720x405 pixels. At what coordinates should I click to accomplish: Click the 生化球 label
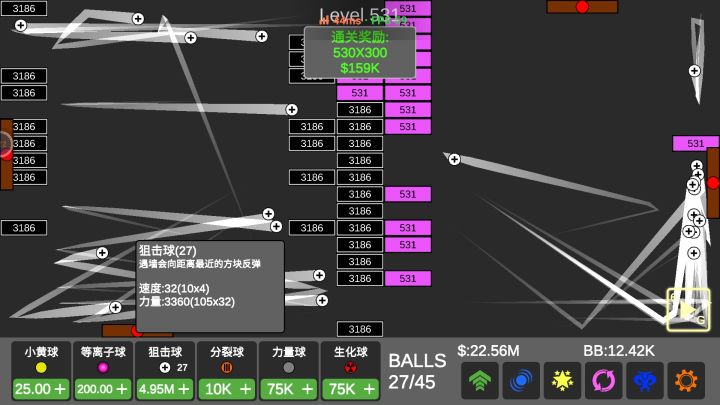pos(350,352)
